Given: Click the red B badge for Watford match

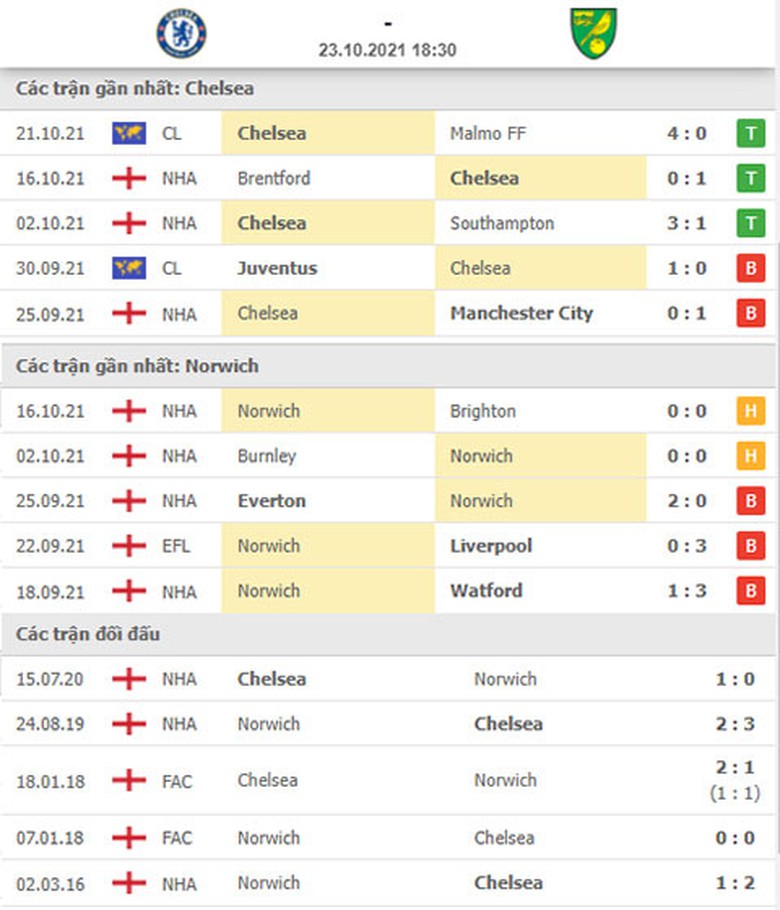Looking at the screenshot, I should 750,591.
